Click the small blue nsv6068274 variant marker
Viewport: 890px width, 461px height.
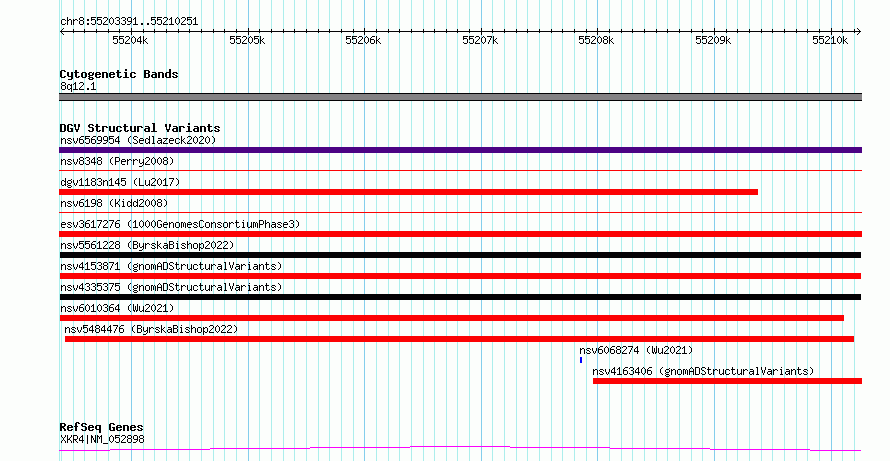581,360
